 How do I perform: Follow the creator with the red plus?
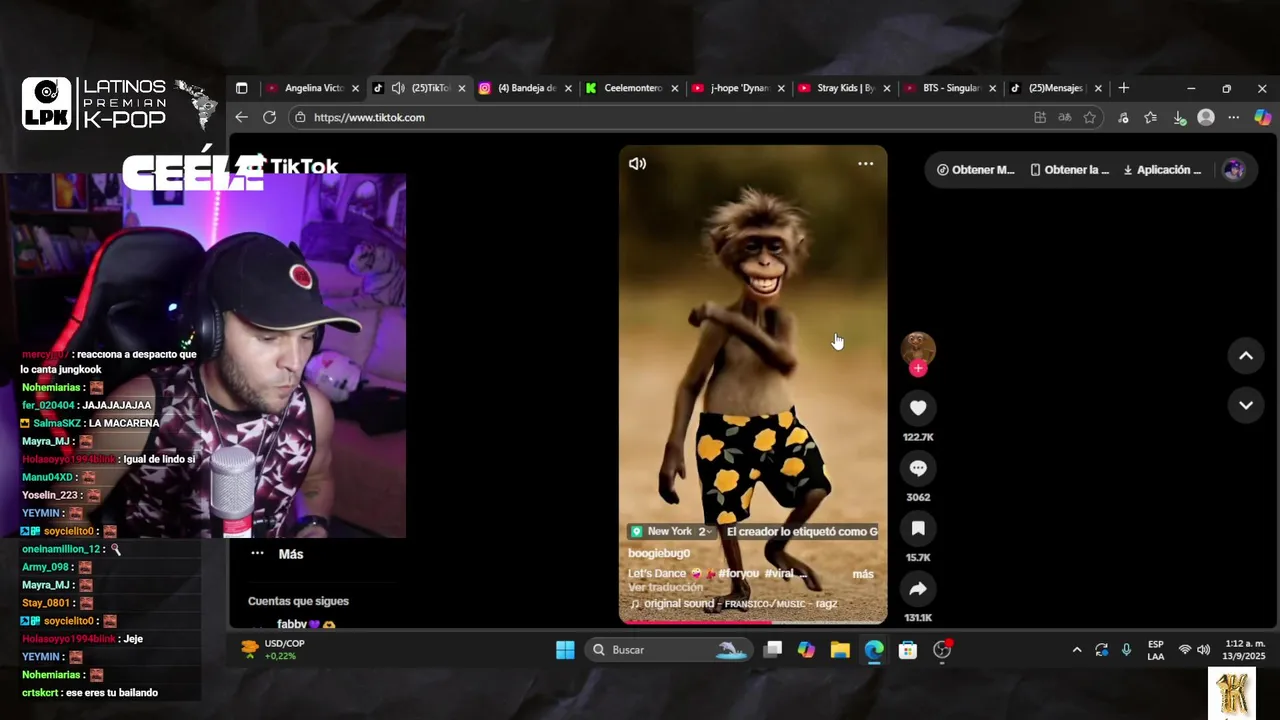point(918,368)
